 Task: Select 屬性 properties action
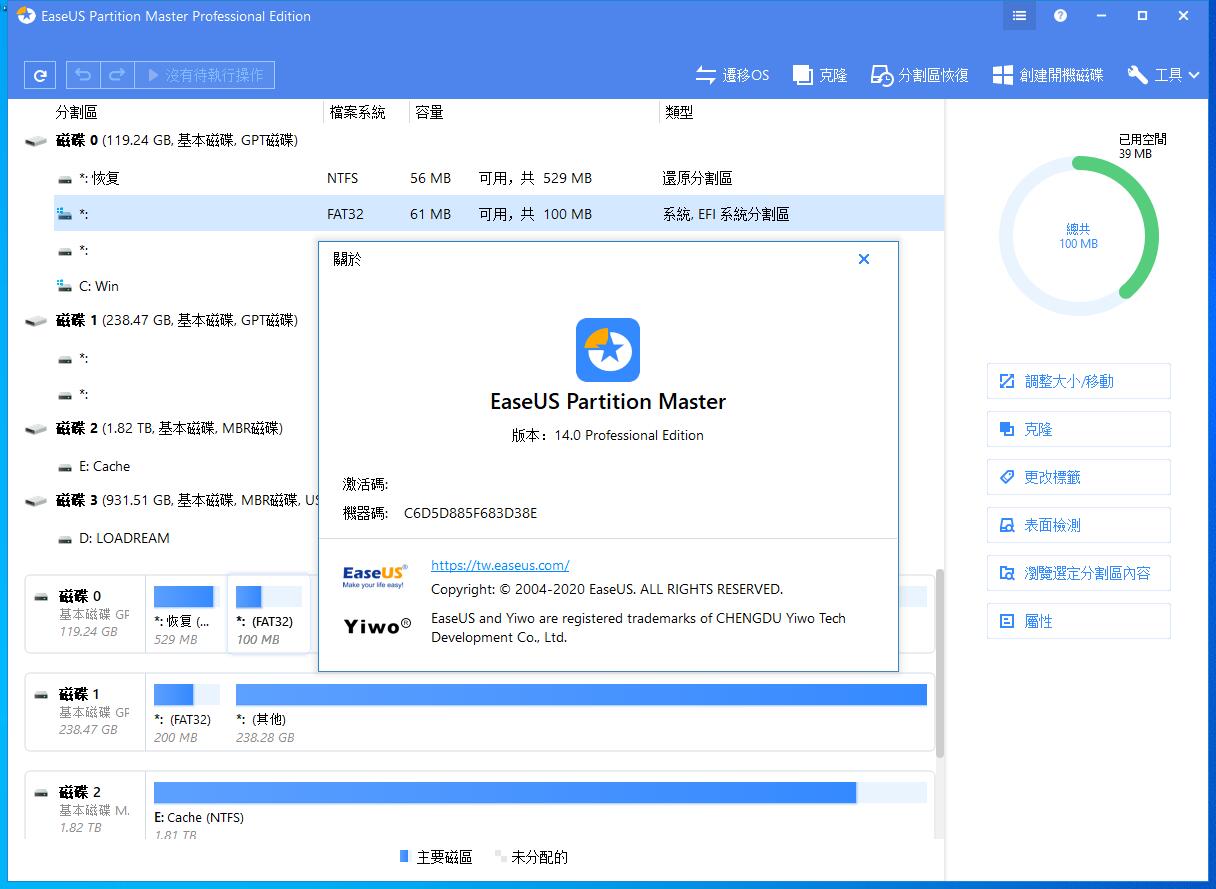point(1078,621)
